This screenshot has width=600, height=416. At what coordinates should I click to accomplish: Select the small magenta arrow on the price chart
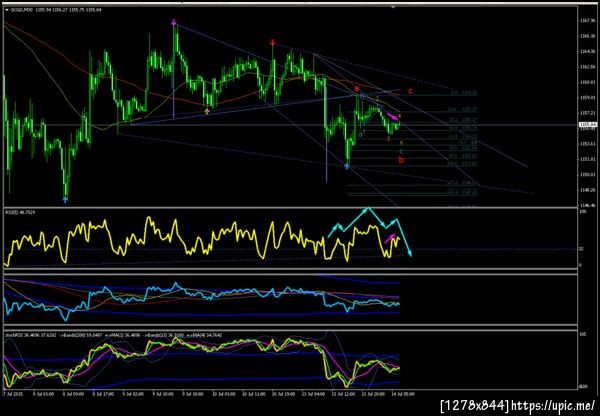tap(393, 116)
